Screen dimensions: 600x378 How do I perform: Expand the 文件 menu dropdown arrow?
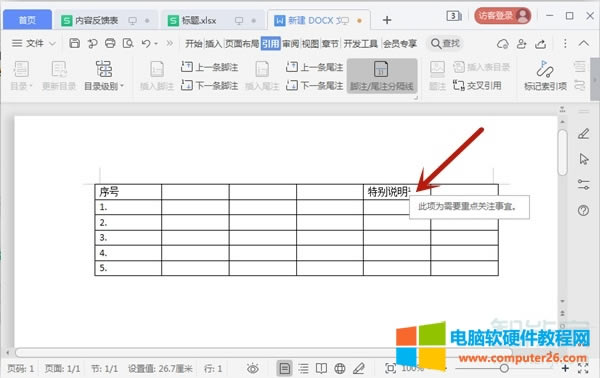(x=53, y=44)
